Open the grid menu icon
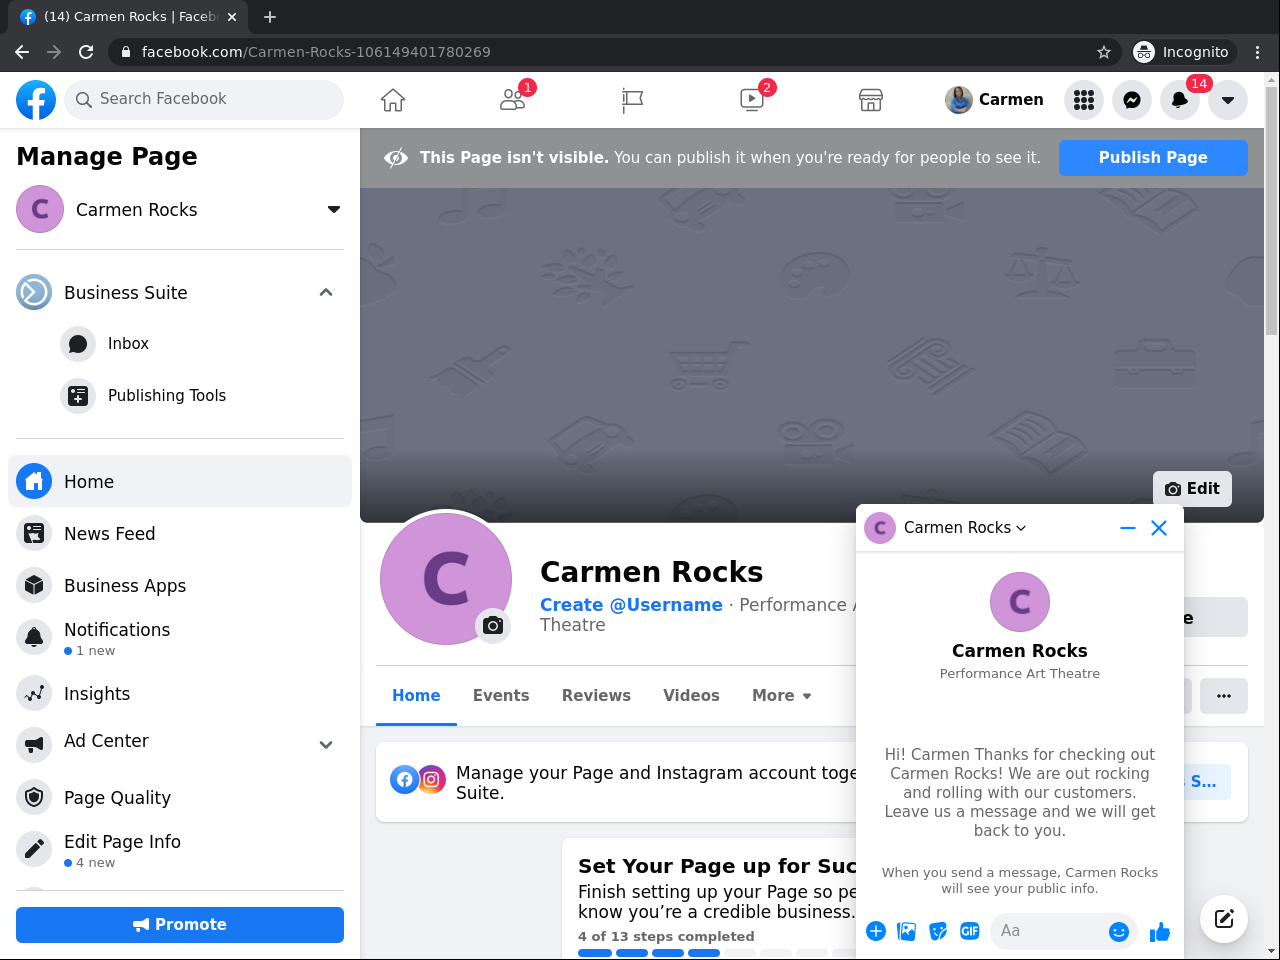The image size is (1280, 960). [x=1084, y=100]
